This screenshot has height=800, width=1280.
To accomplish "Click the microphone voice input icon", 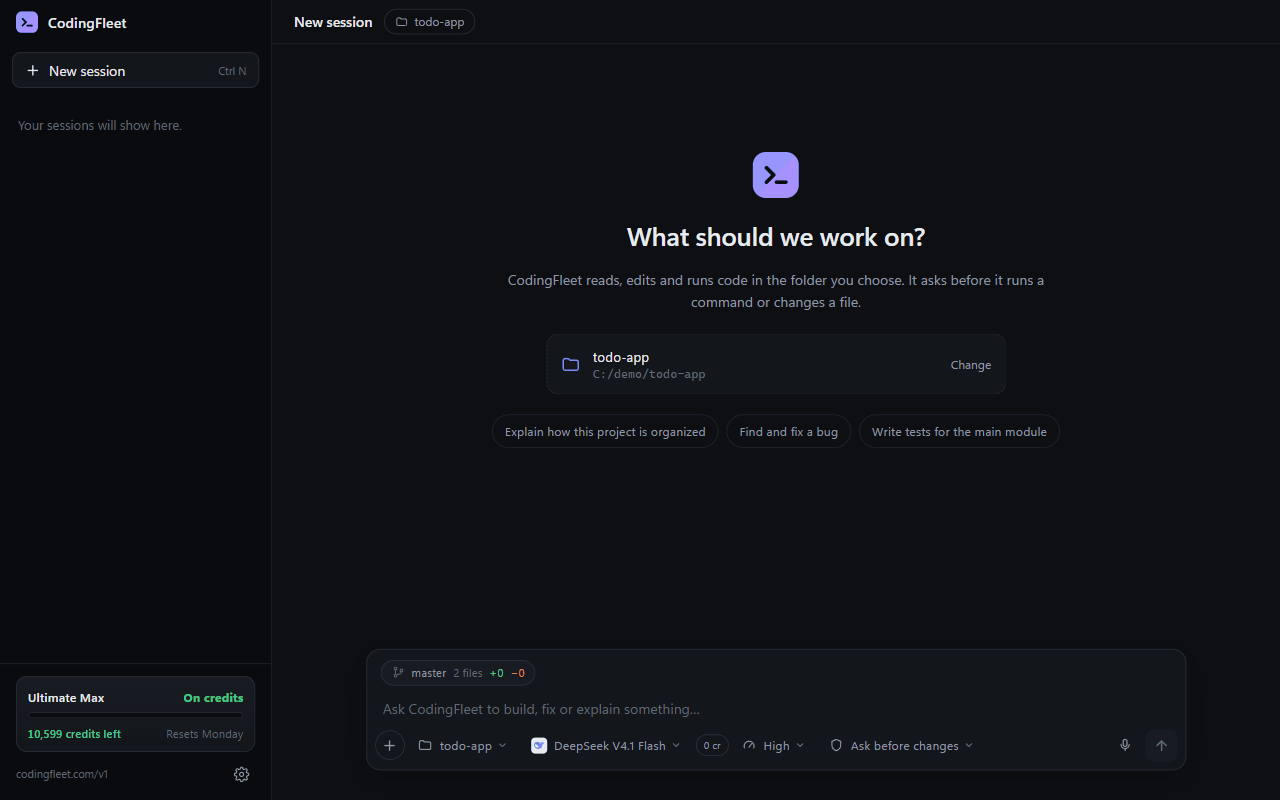I will pos(1125,745).
